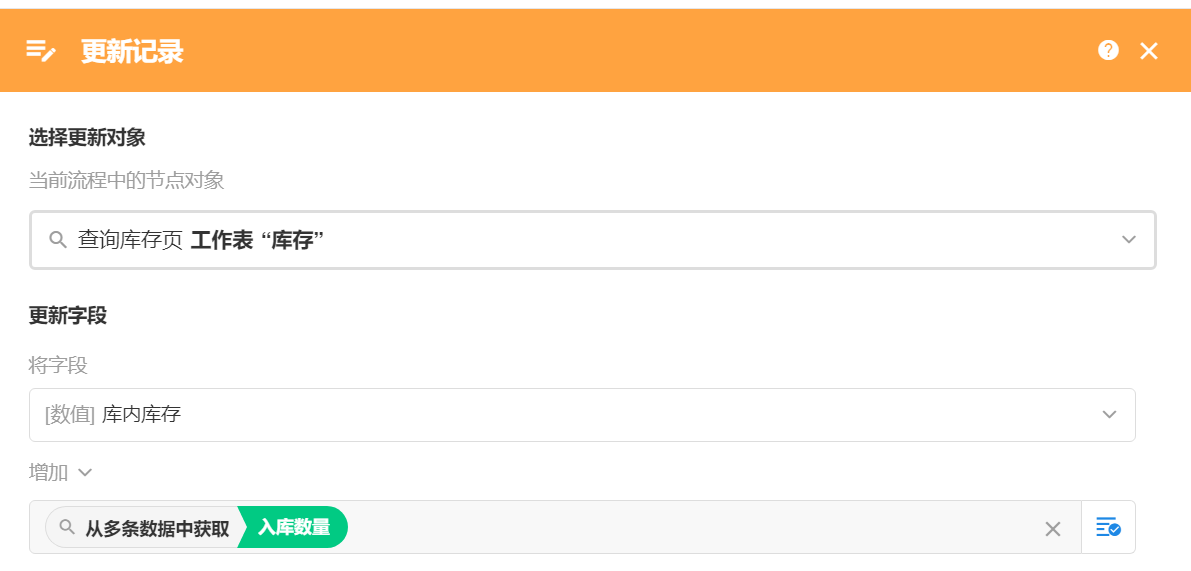Open help via the question mark icon
Viewport: 1191px width, 571px height.
tap(1108, 50)
